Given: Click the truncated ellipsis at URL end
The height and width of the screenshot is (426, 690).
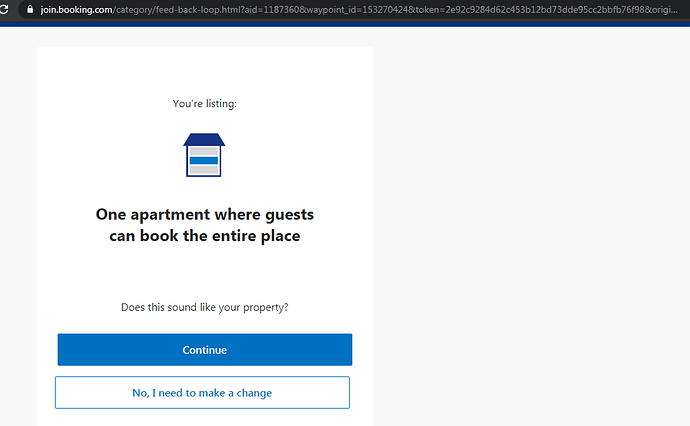Looking at the screenshot, I should click(x=673, y=11).
